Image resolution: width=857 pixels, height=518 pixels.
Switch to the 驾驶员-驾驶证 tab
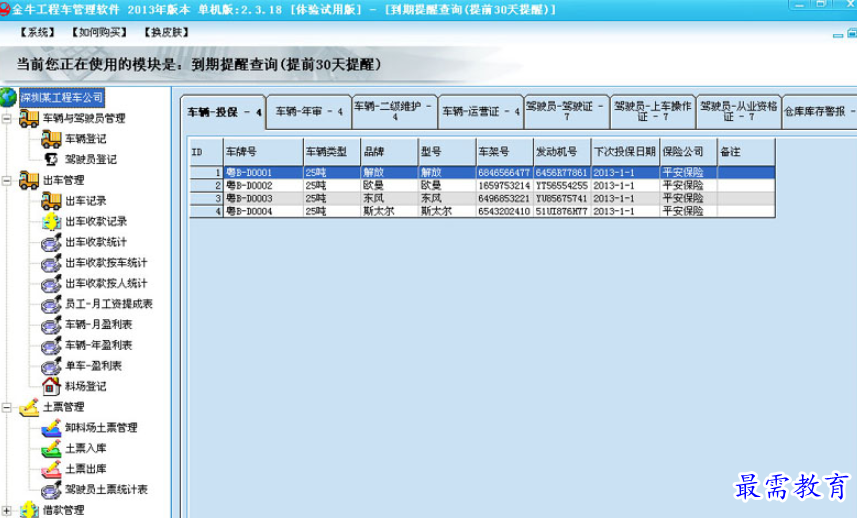[566, 109]
